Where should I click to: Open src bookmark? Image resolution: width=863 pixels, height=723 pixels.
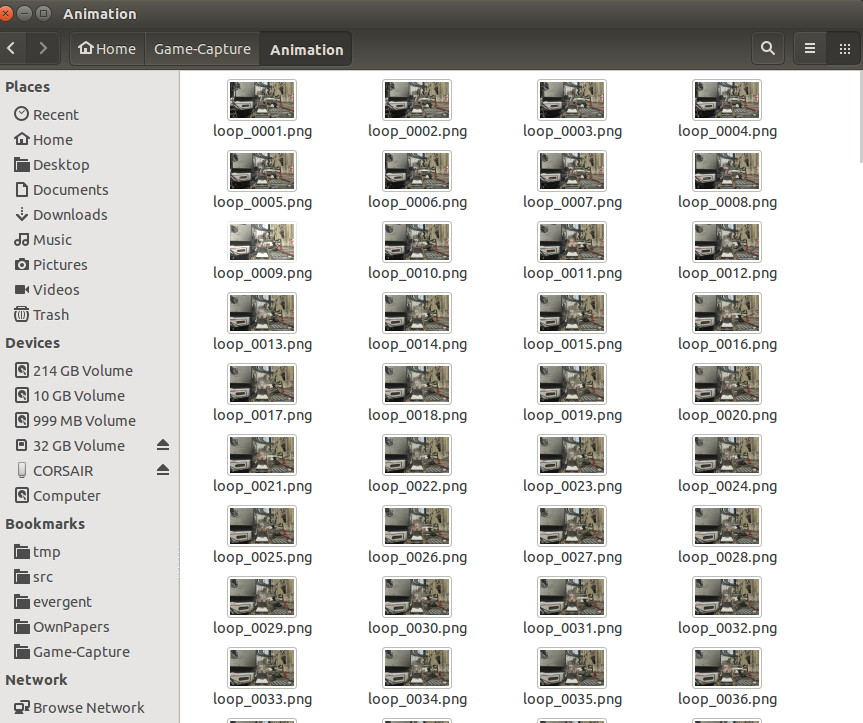pyautogui.click(x=89, y=577)
